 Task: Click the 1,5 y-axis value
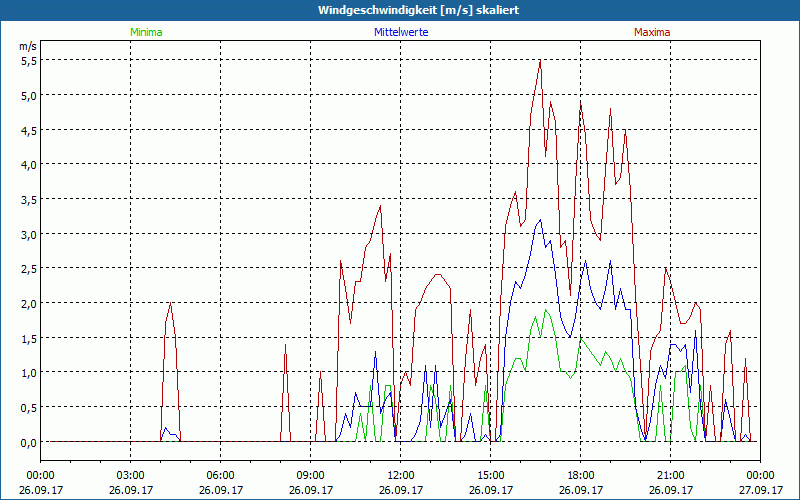(x=28, y=338)
